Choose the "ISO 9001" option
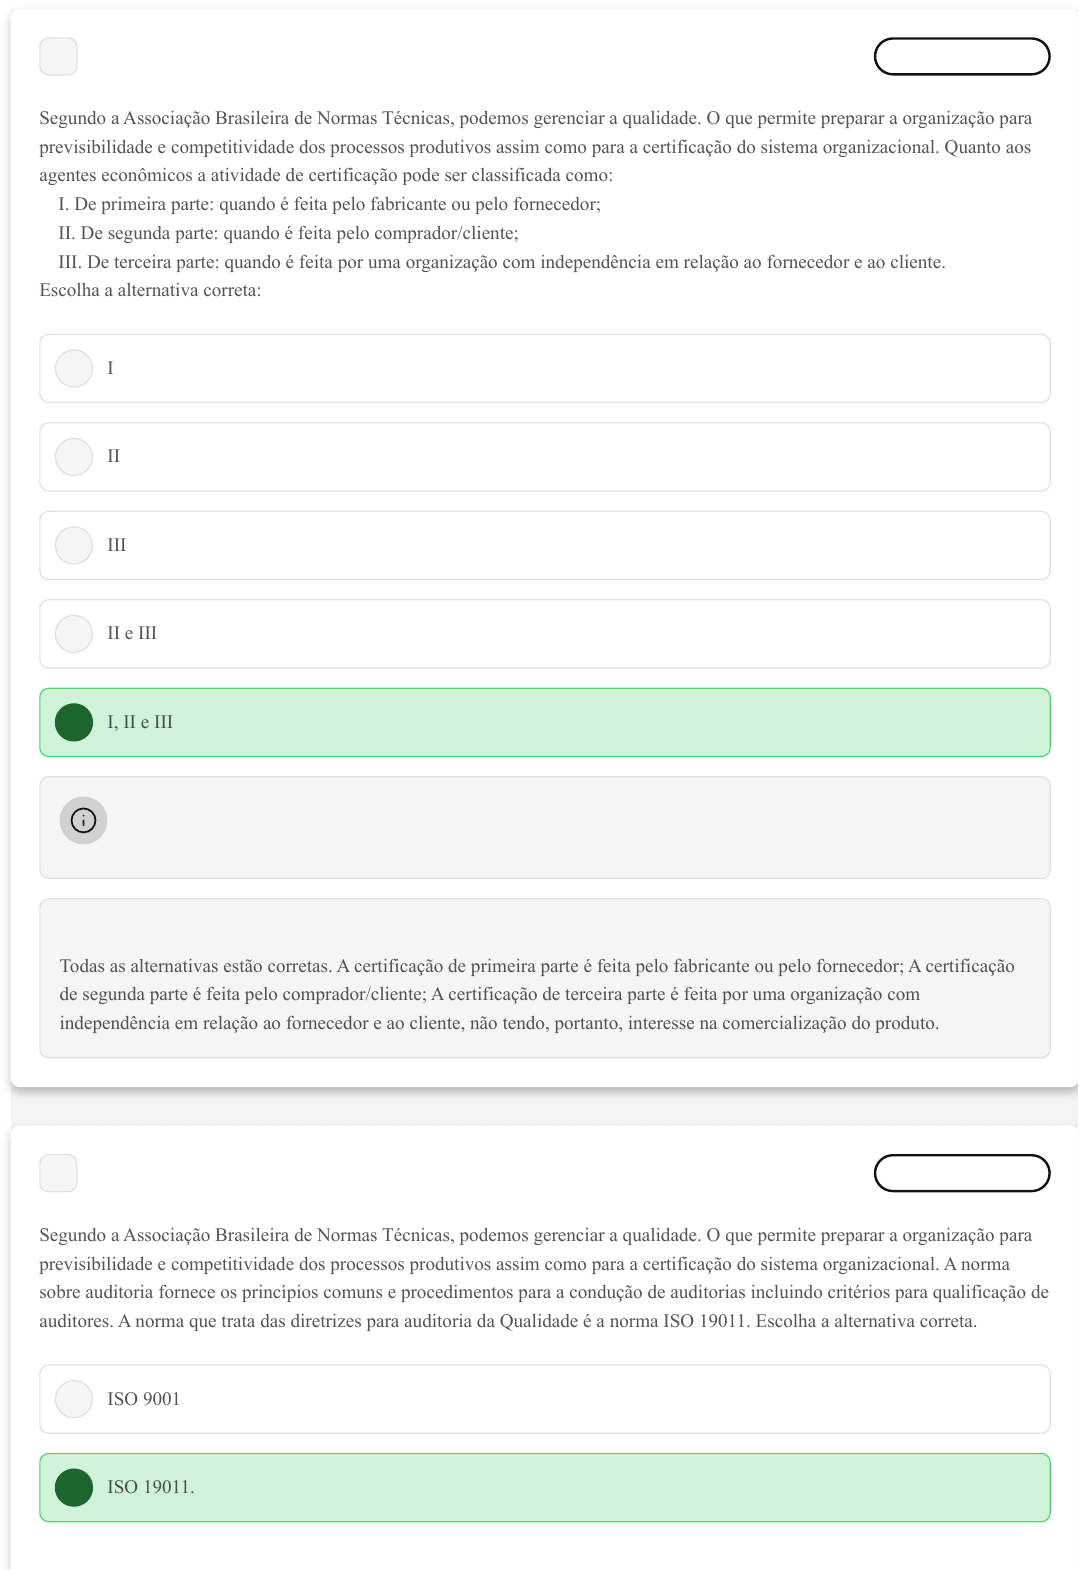1079x1570 pixels. click(74, 1399)
